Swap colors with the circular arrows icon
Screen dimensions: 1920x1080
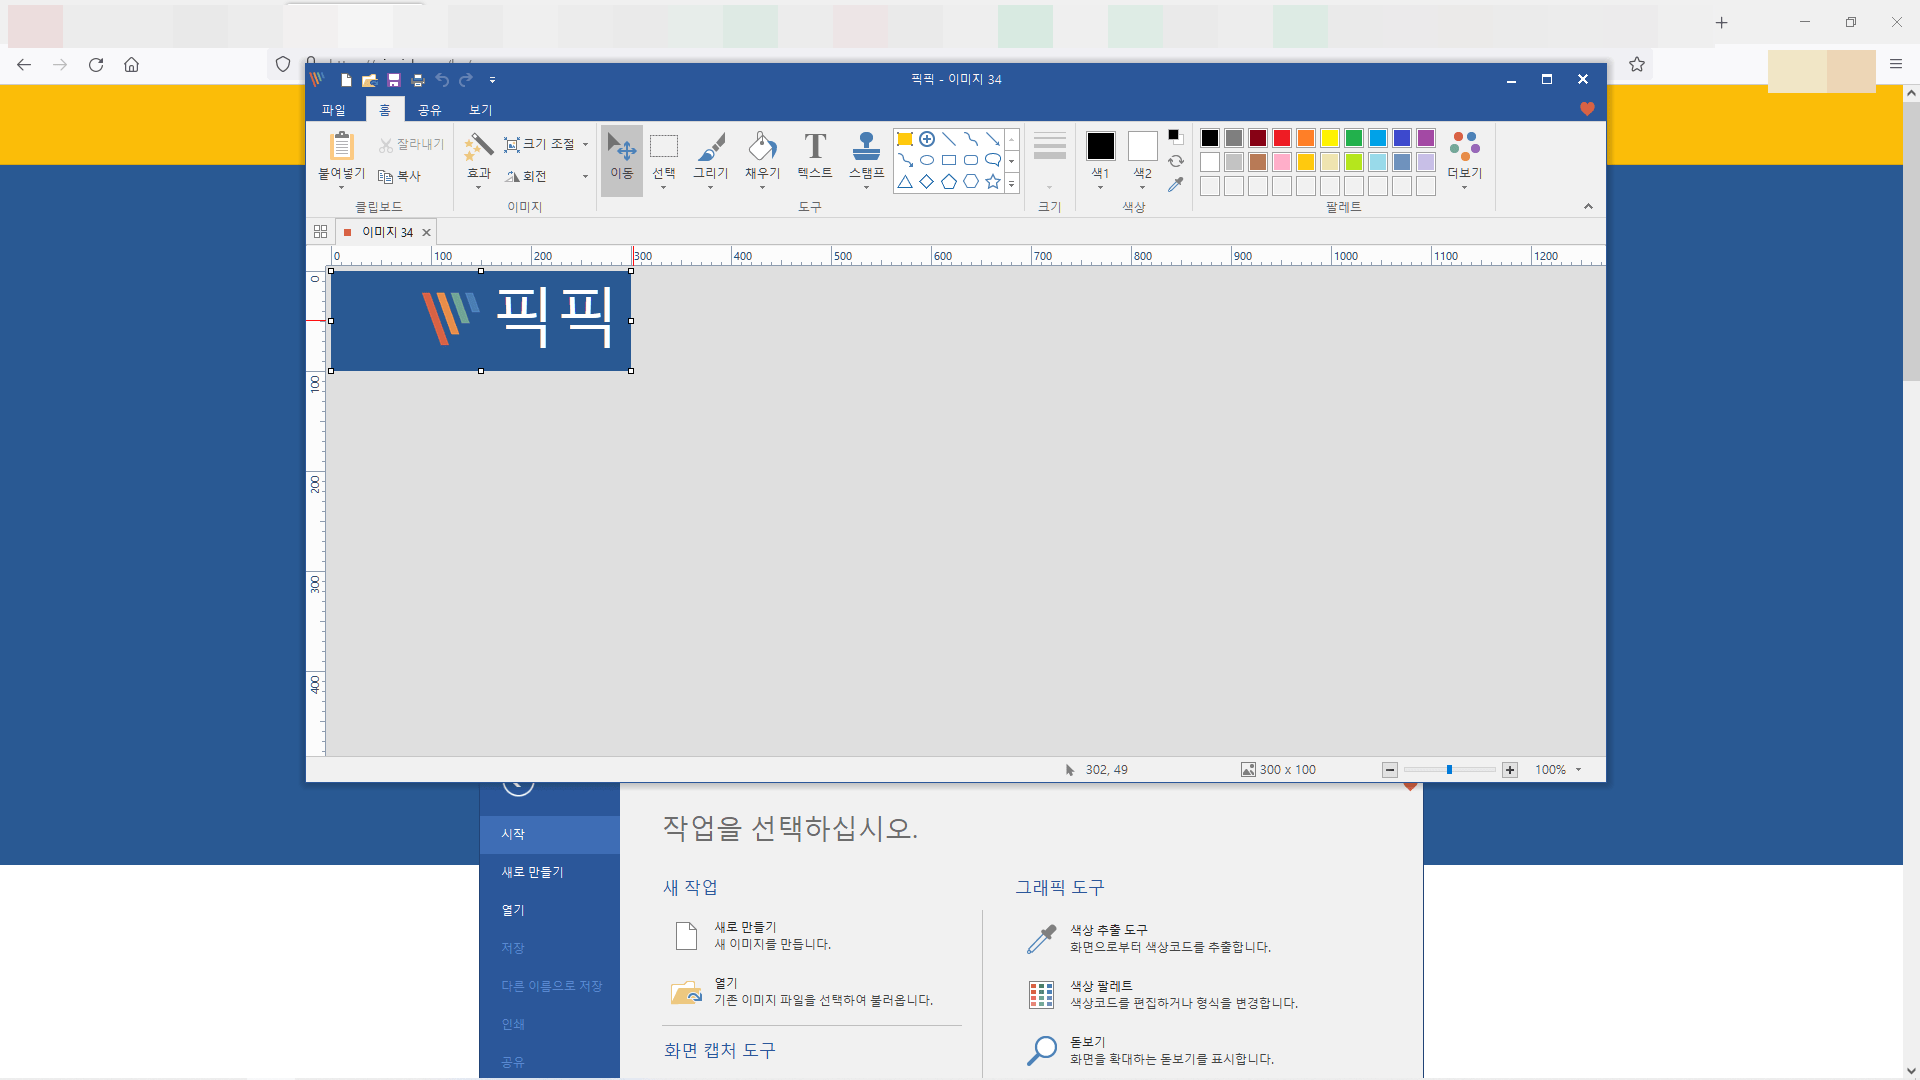(1176, 161)
